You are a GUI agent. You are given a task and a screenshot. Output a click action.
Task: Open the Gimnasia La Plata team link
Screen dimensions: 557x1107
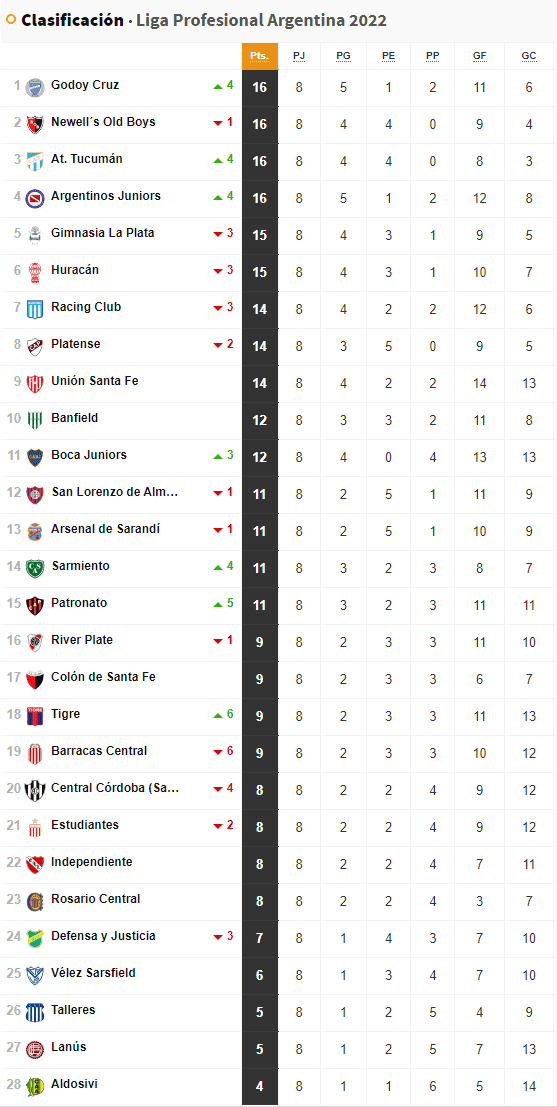[103, 233]
